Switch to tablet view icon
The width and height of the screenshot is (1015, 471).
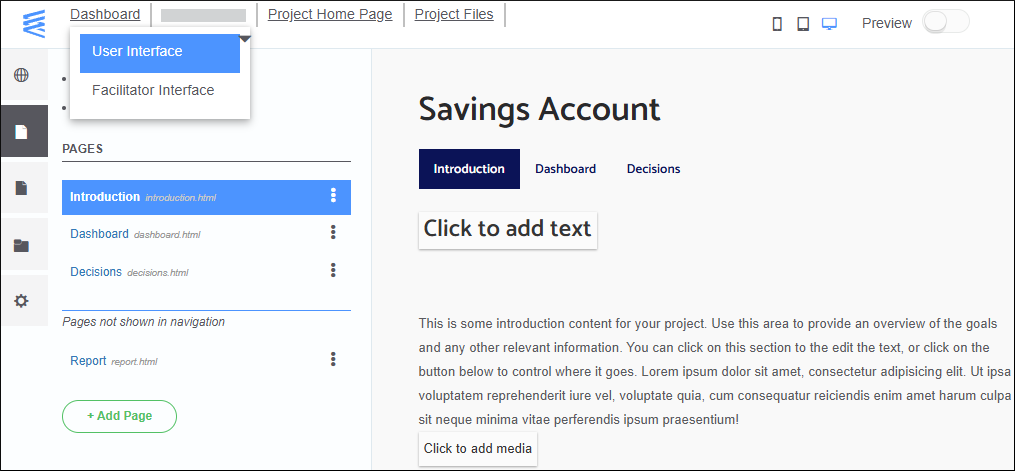pyautogui.click(x=803, y=24)
